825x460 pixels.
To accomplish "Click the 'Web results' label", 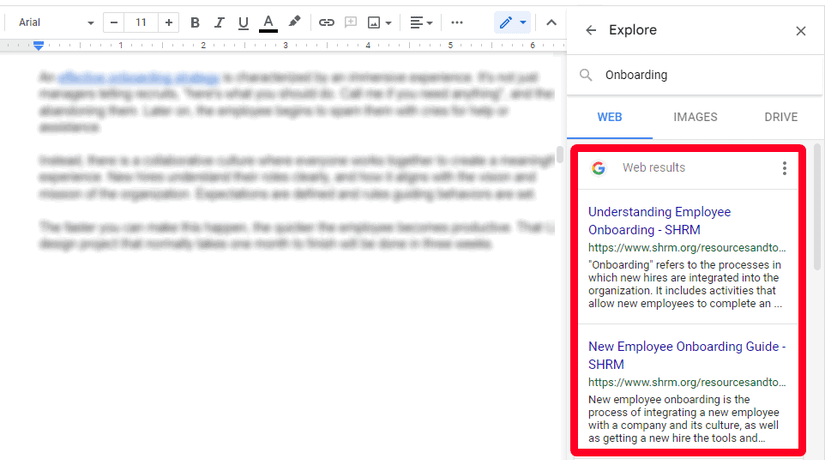I will click(x=653, y=167).
